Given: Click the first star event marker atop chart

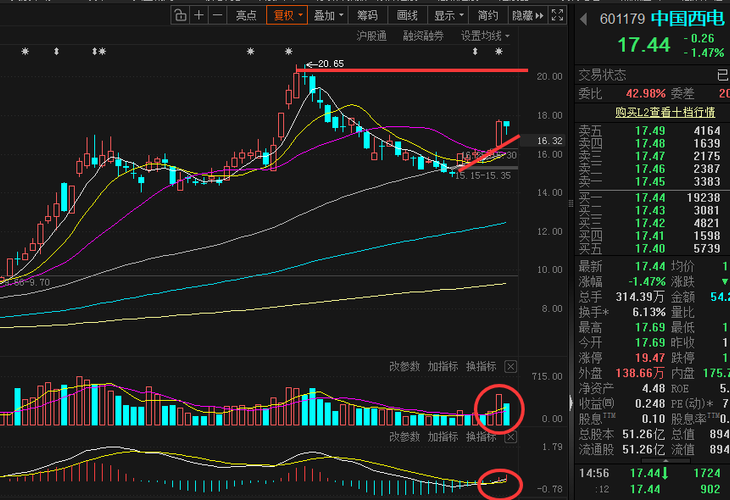Looking at the screenshot, I should 25,51.
